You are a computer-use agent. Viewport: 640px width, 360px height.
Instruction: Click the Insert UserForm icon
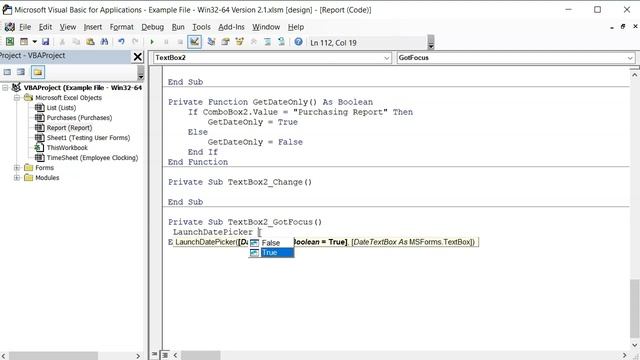coord(24,42)
